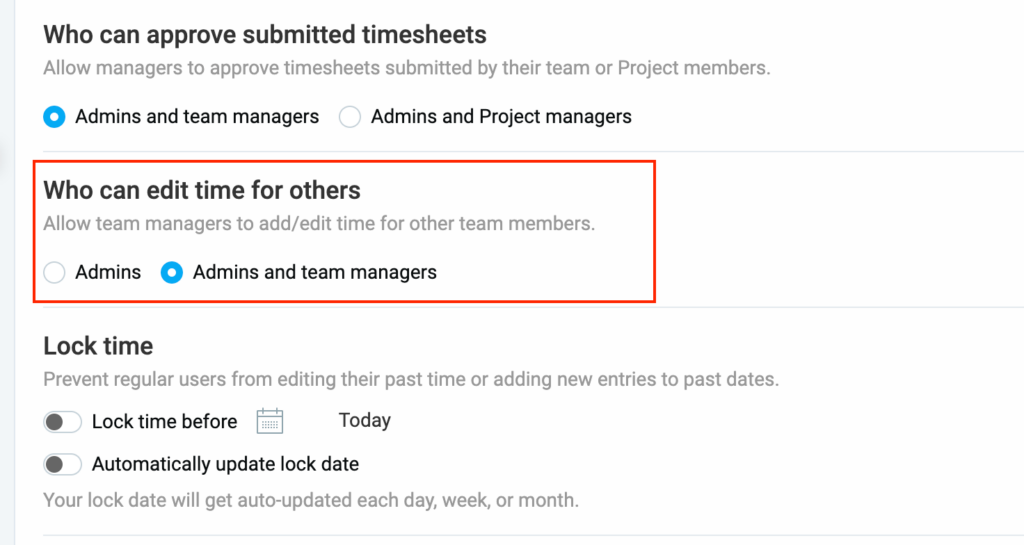Image resolution: width=1024 pixels, height=545 pixels.
Task: Select "Admins and team managers" radio for timesheet approval
Action: 54,117
